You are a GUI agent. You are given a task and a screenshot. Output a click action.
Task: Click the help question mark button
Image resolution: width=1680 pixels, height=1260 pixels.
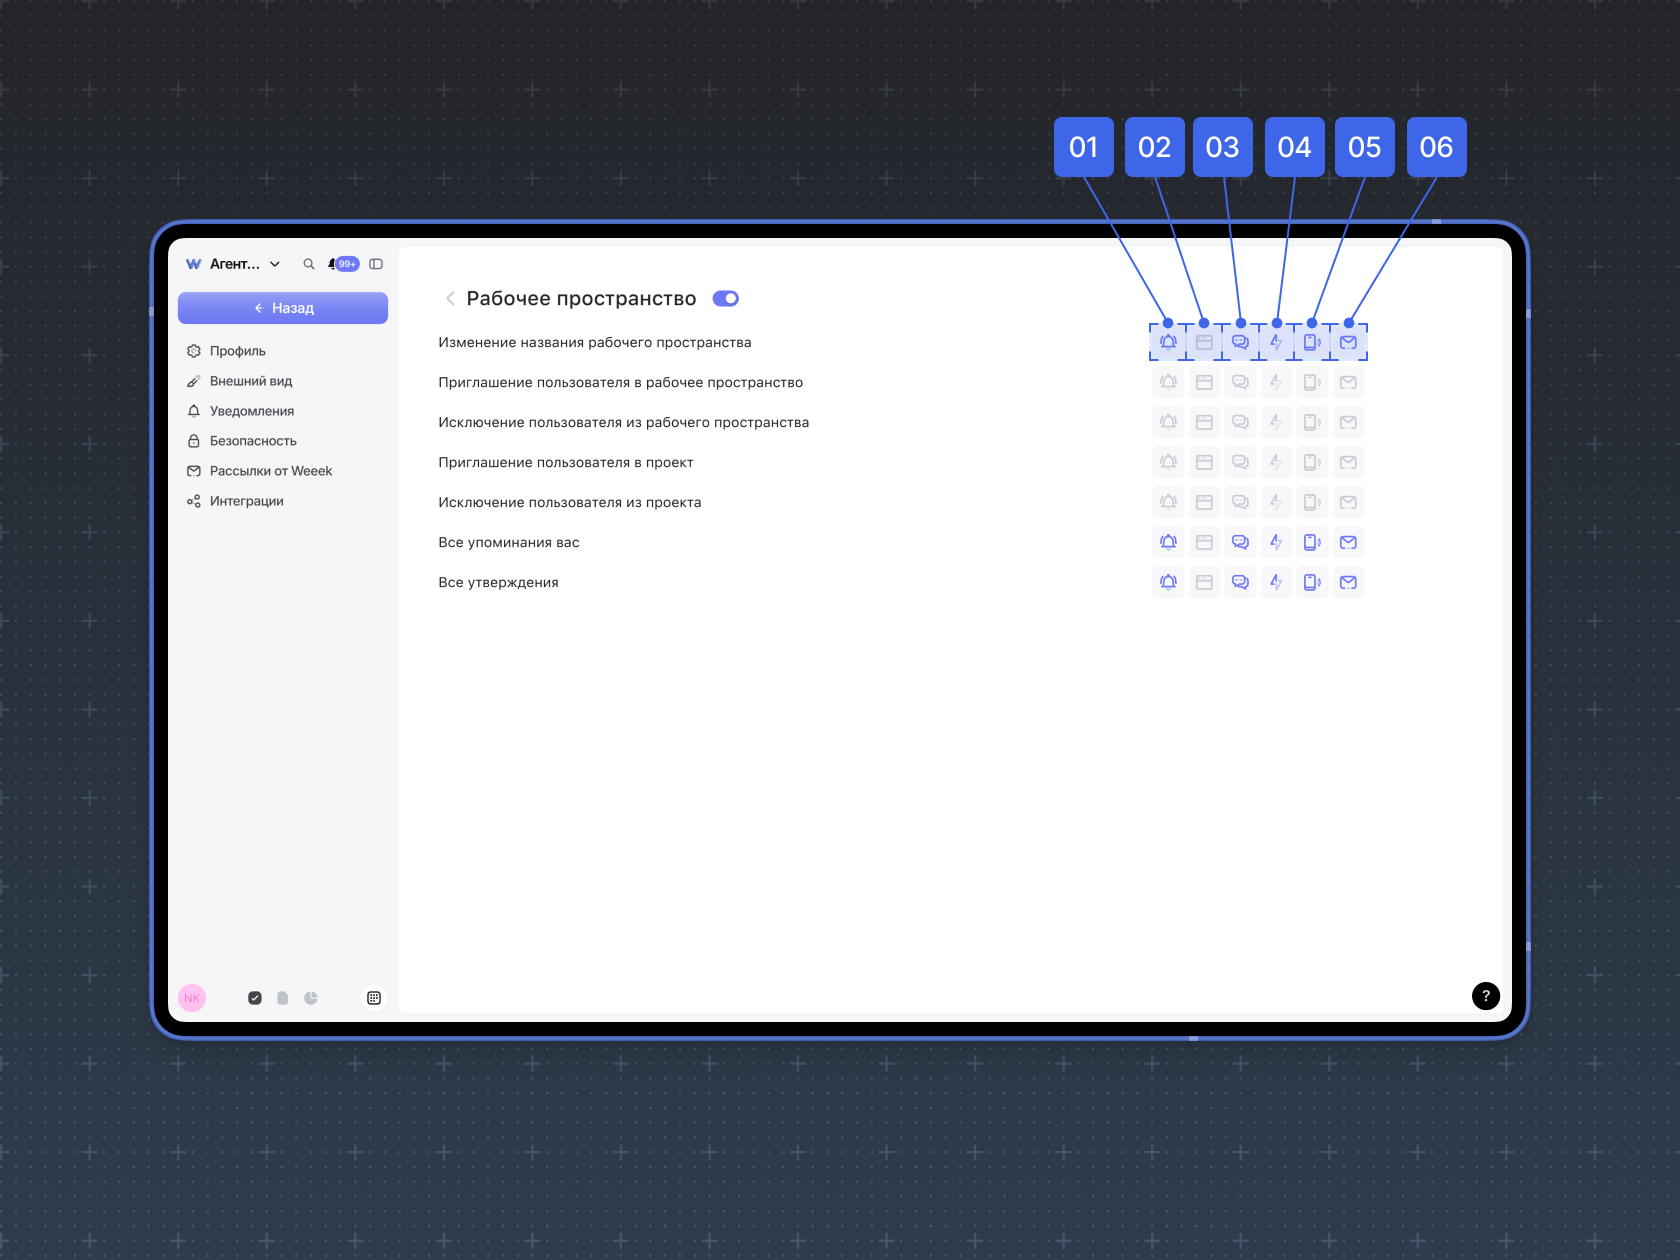point(1485,996)
